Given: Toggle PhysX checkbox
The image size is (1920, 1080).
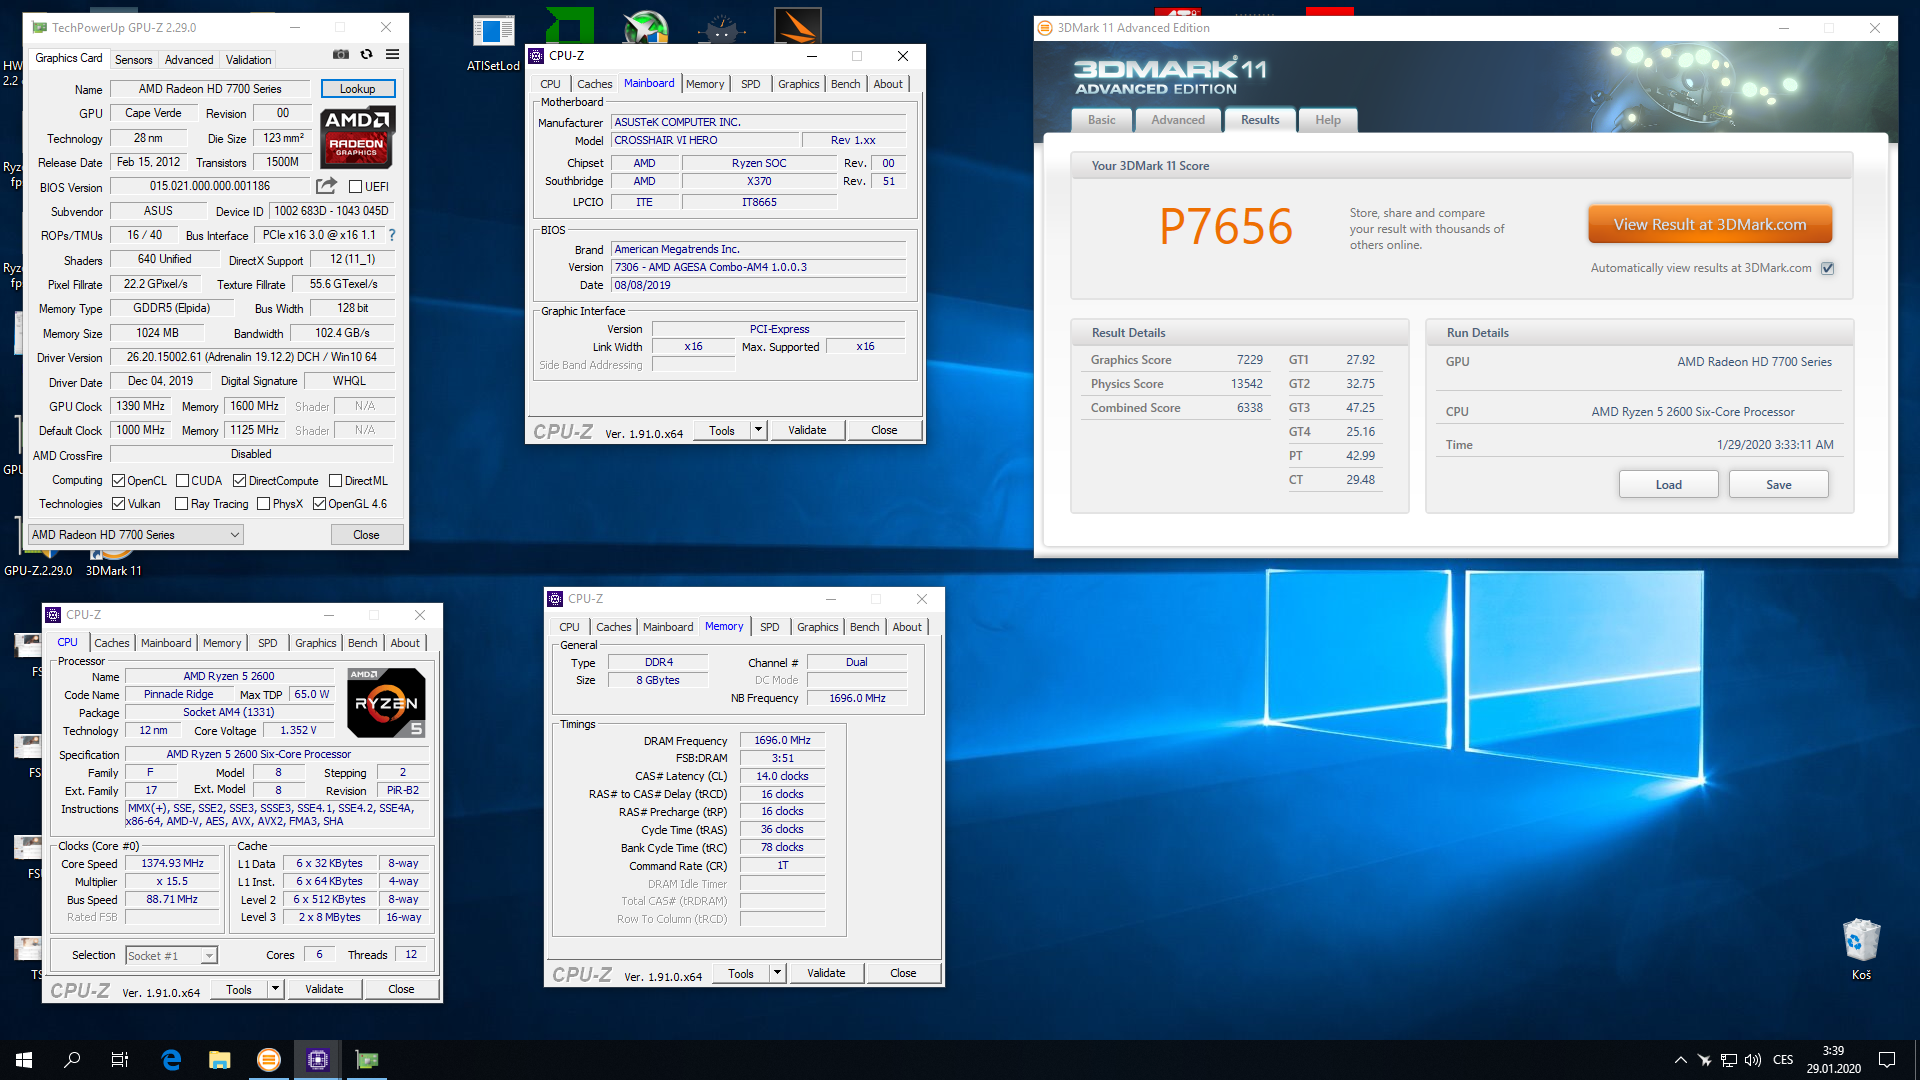Looking at the screenshot, I should coord(263,504).
